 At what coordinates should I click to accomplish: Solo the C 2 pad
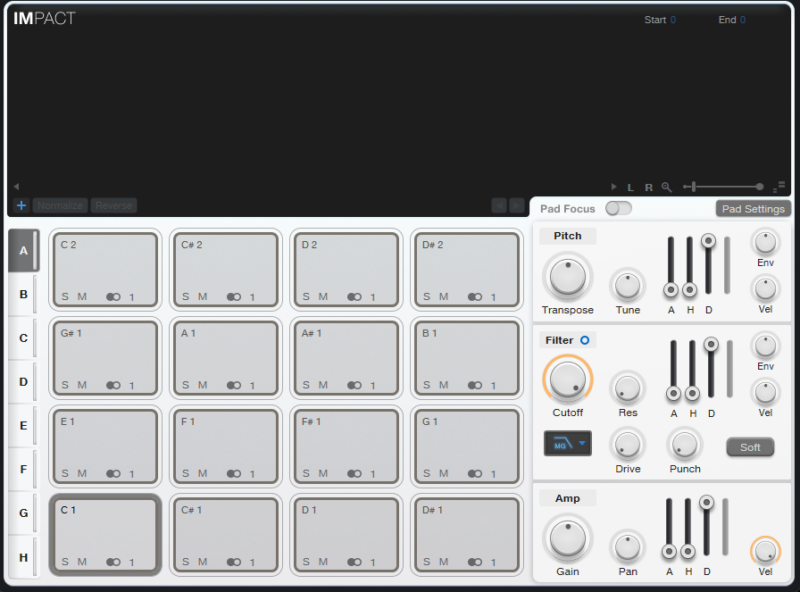point(65,297)
